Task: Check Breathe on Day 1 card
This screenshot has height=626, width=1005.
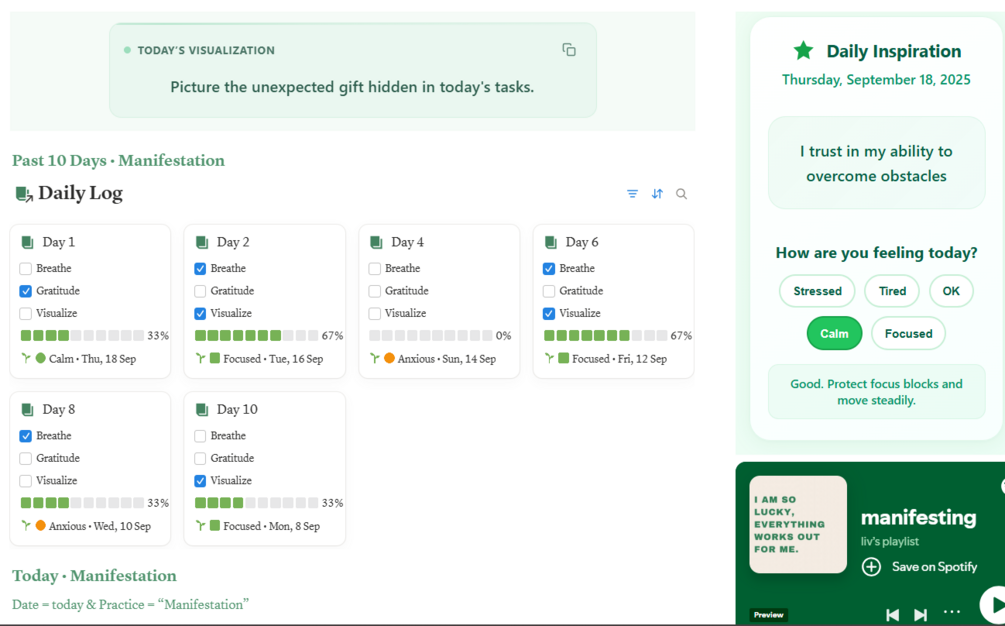Action: (26, 268)
